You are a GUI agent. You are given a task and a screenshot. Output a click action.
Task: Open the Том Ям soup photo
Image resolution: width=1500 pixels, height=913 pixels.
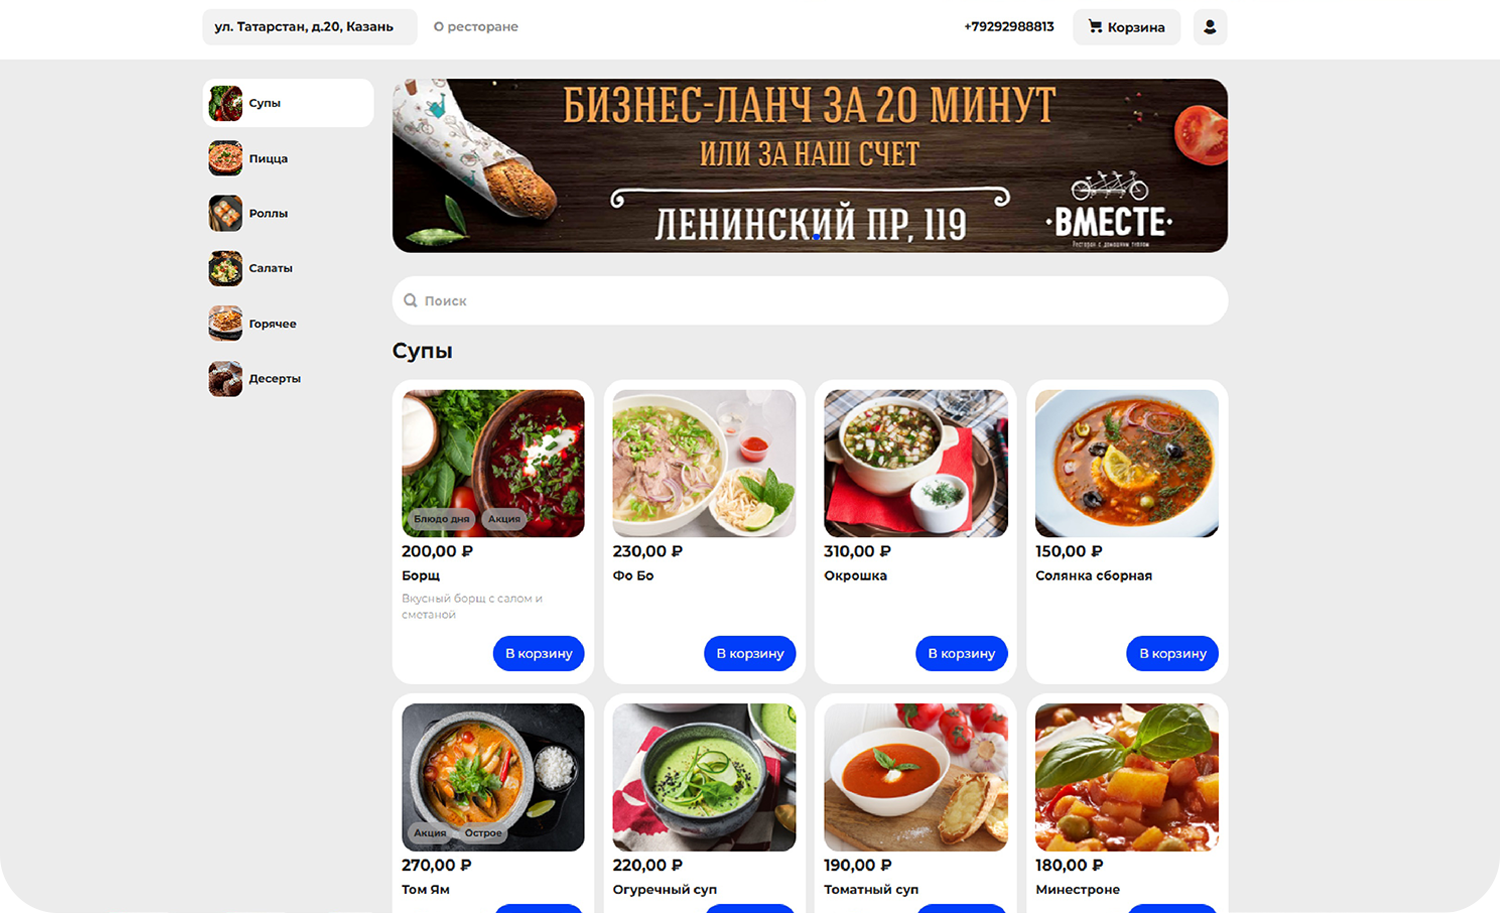coord(493,777)
